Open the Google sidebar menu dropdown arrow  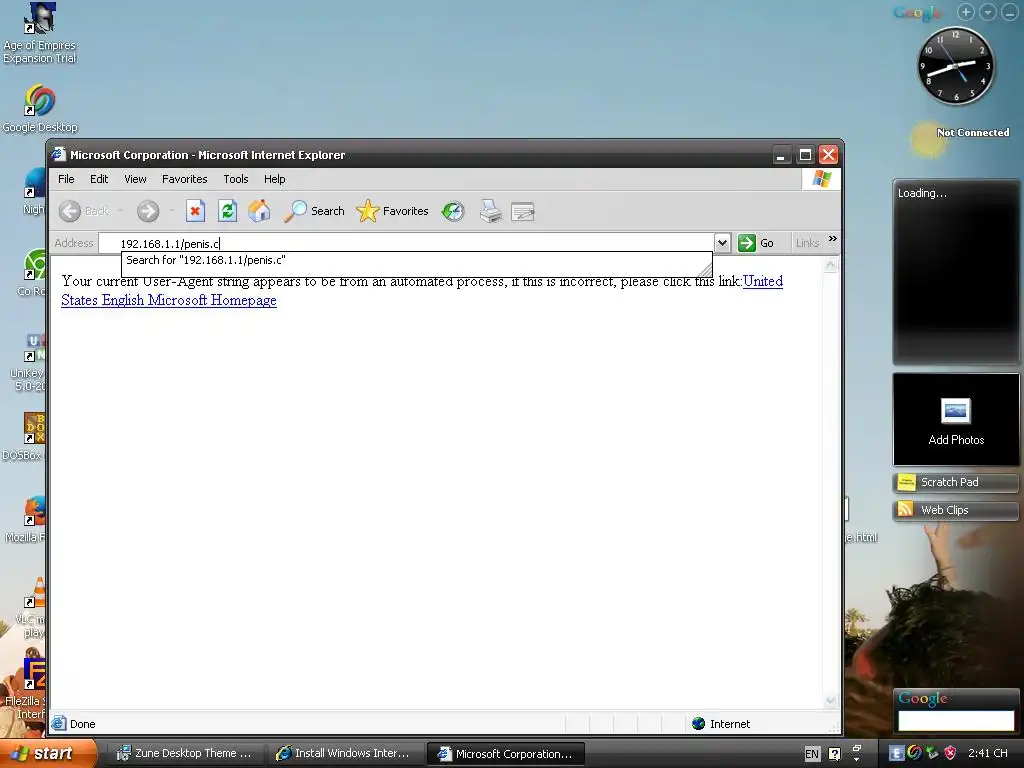coord(988,12)
